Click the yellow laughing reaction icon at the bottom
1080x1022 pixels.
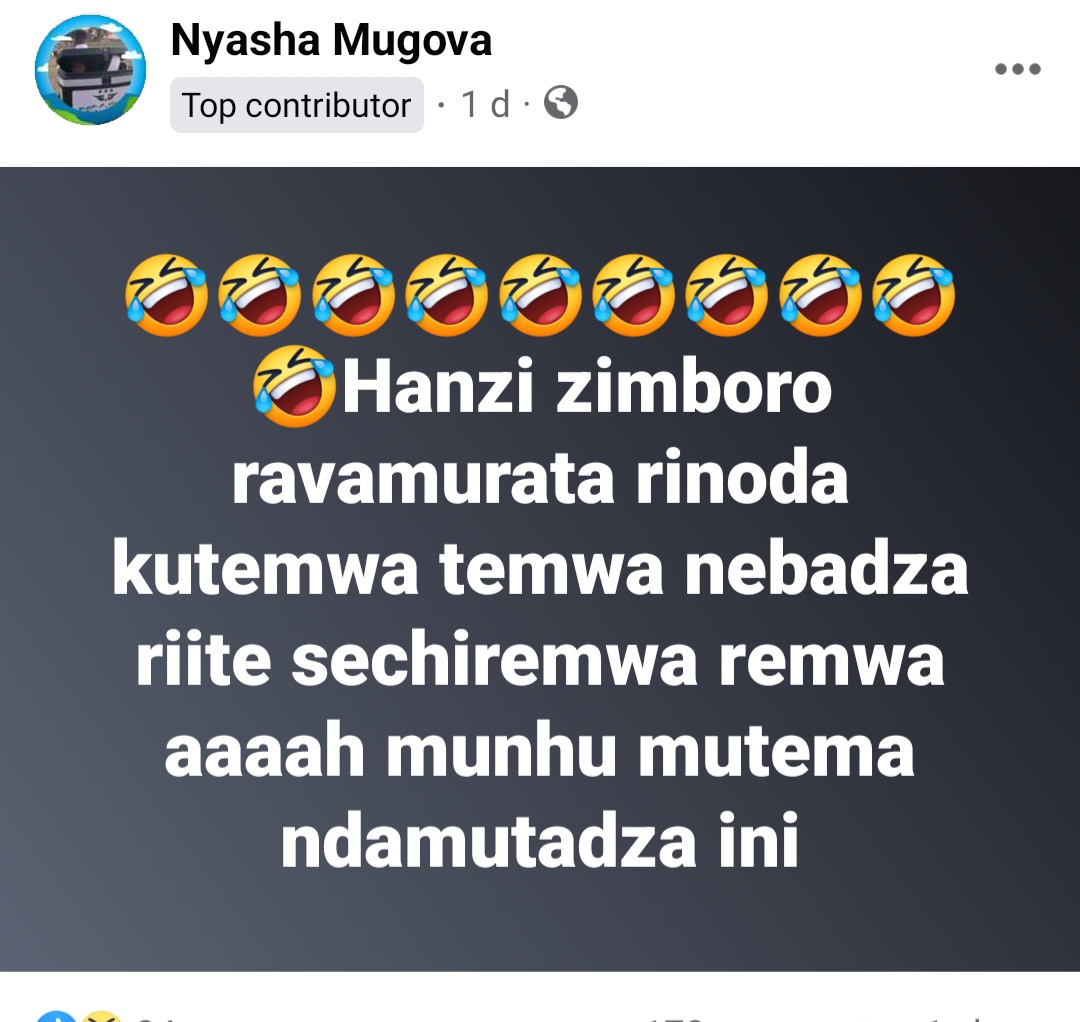101,1016
